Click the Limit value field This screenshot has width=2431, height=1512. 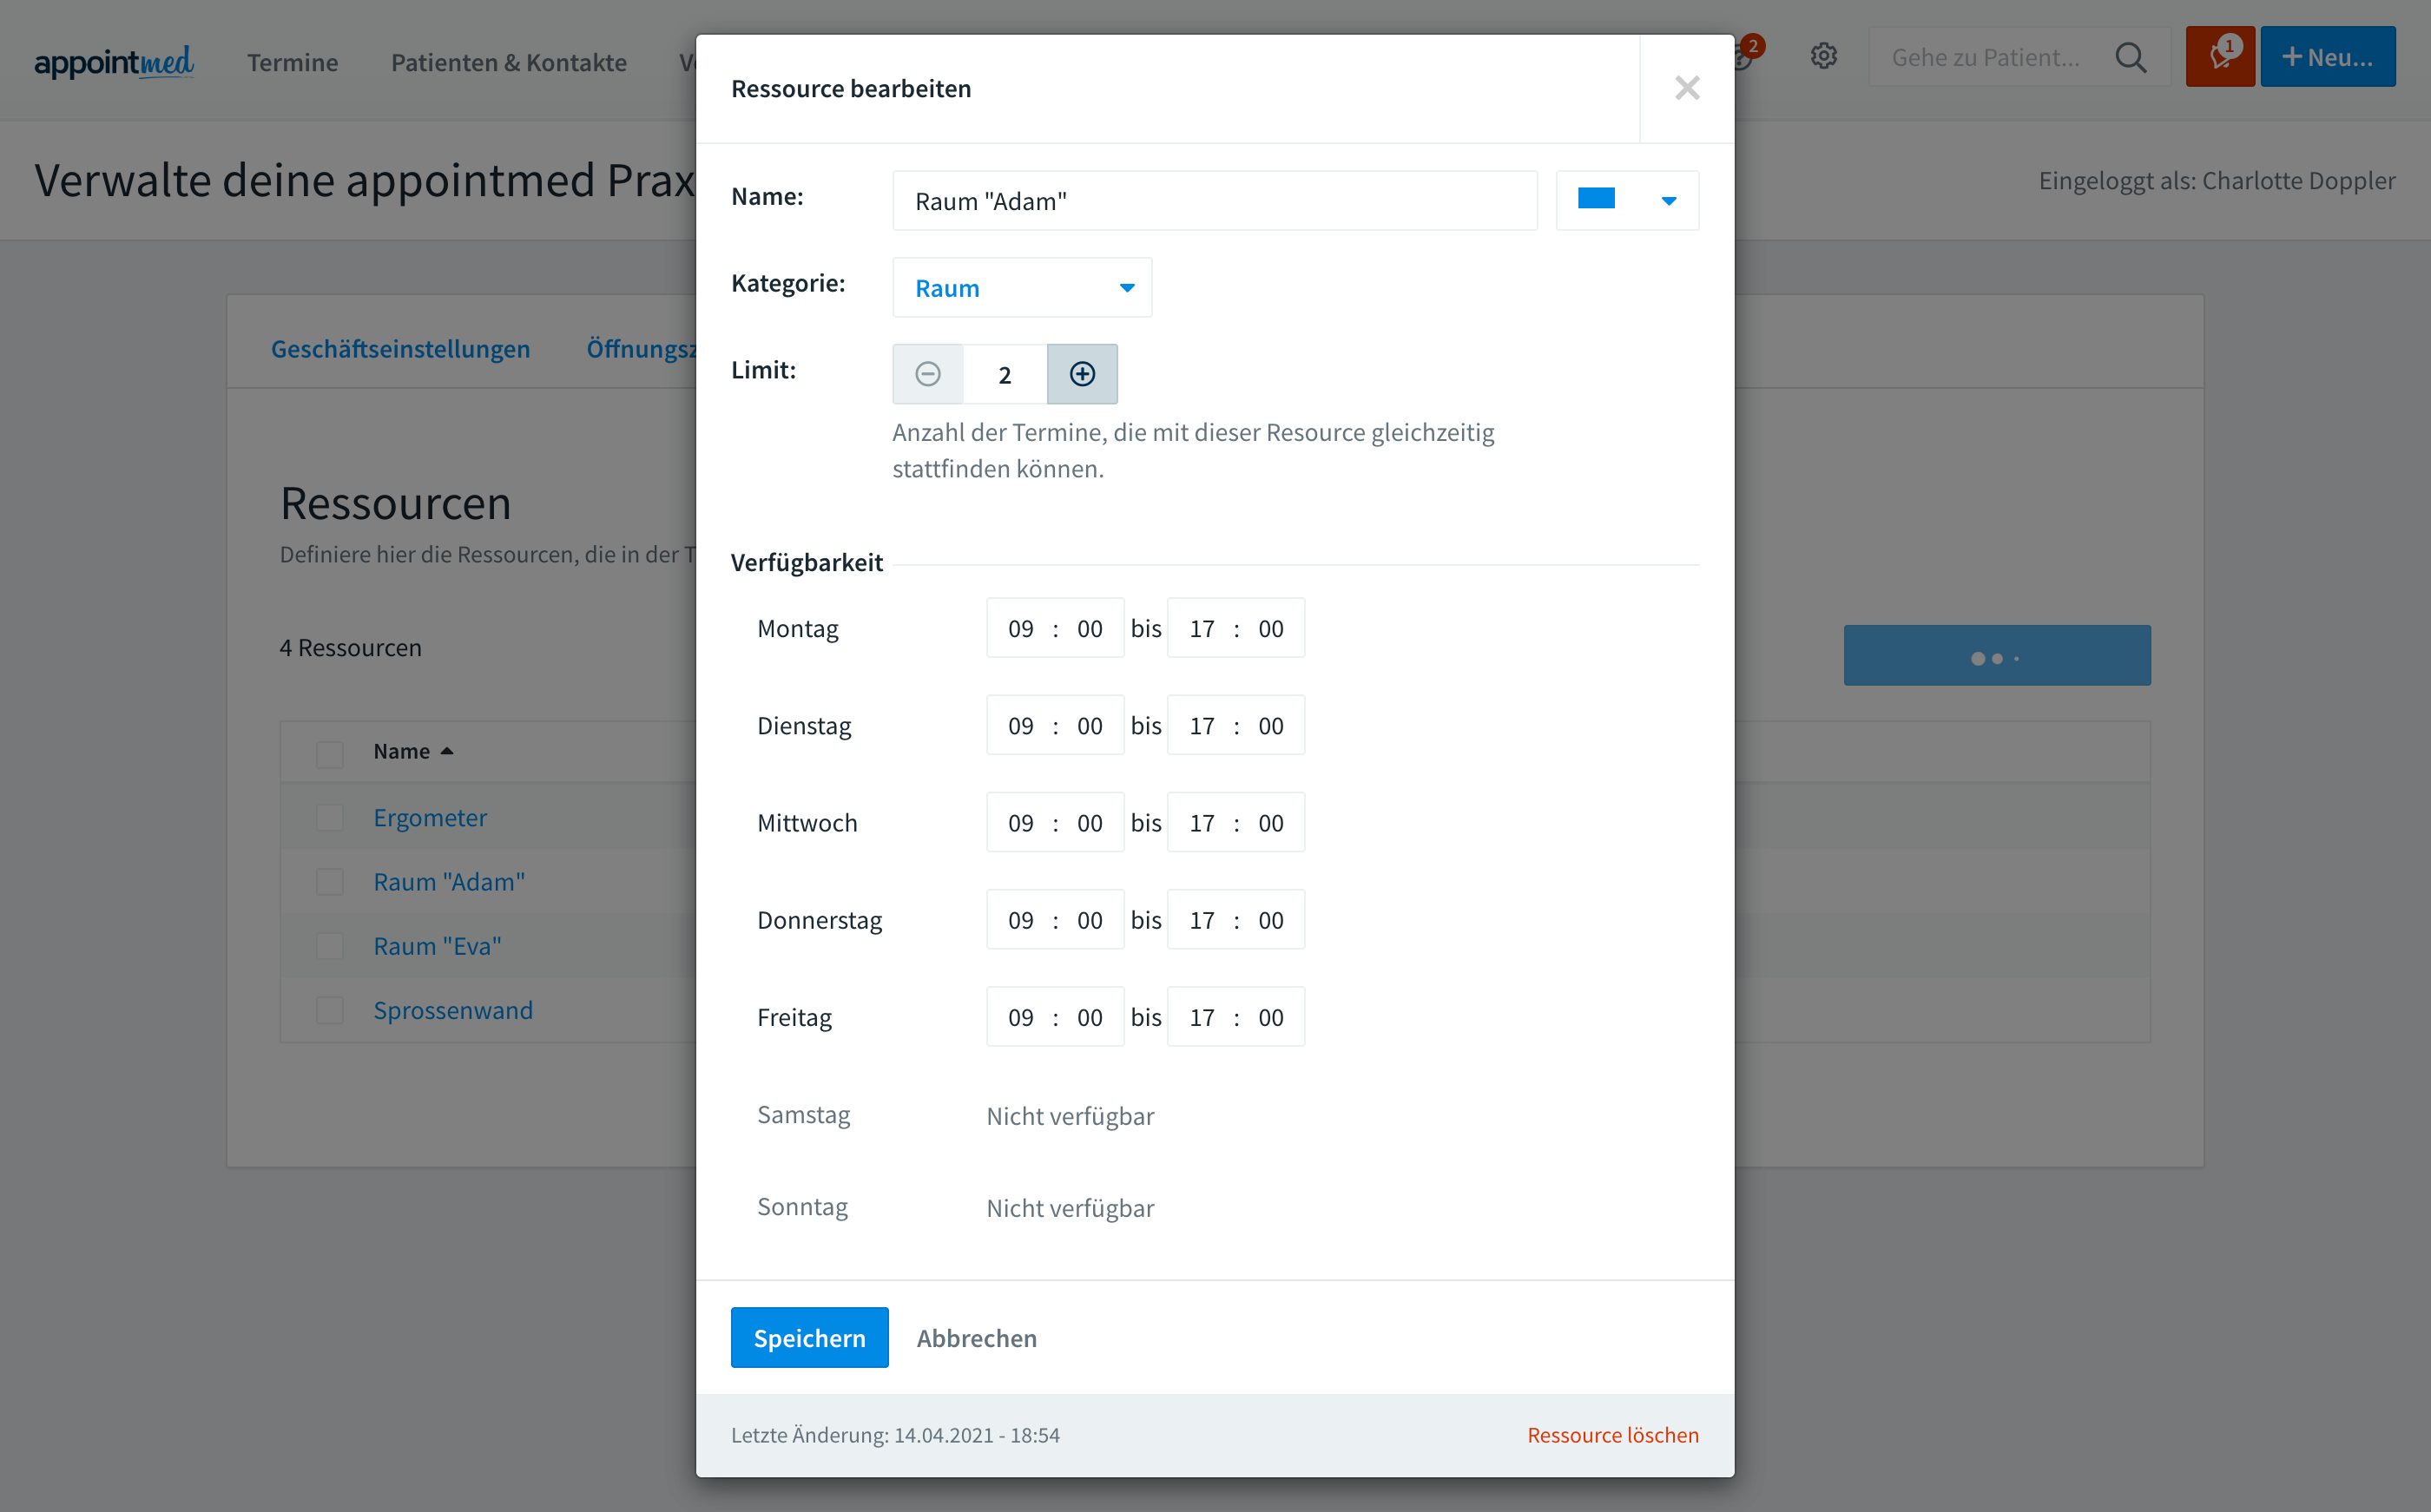click(1005, 374)
